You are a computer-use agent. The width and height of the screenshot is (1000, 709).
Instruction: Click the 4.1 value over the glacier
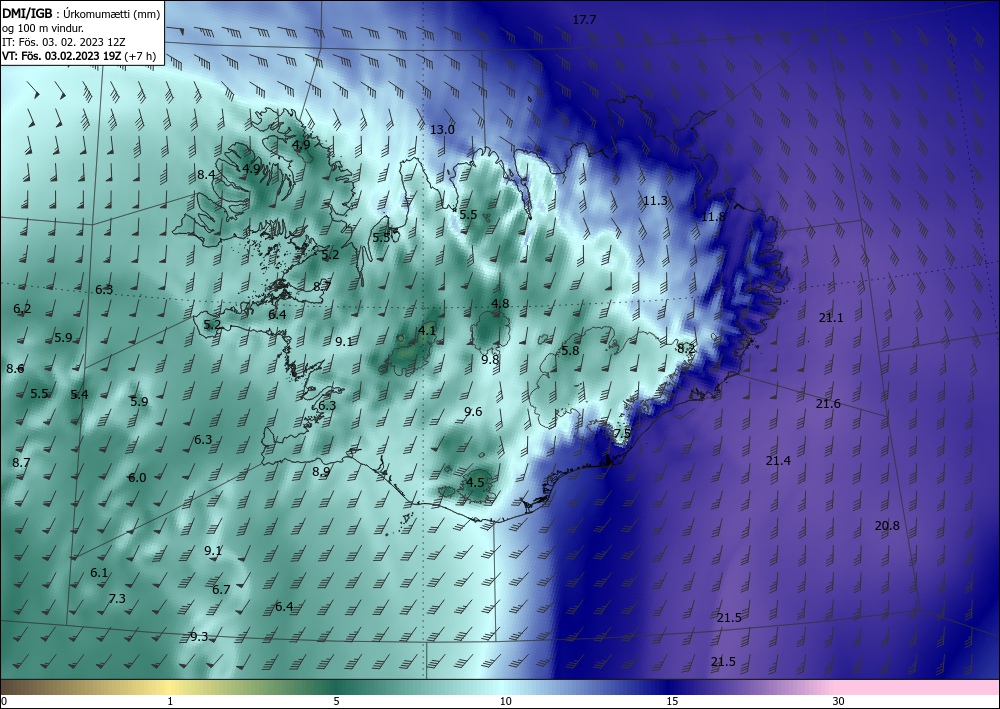[x=427, y=330]
